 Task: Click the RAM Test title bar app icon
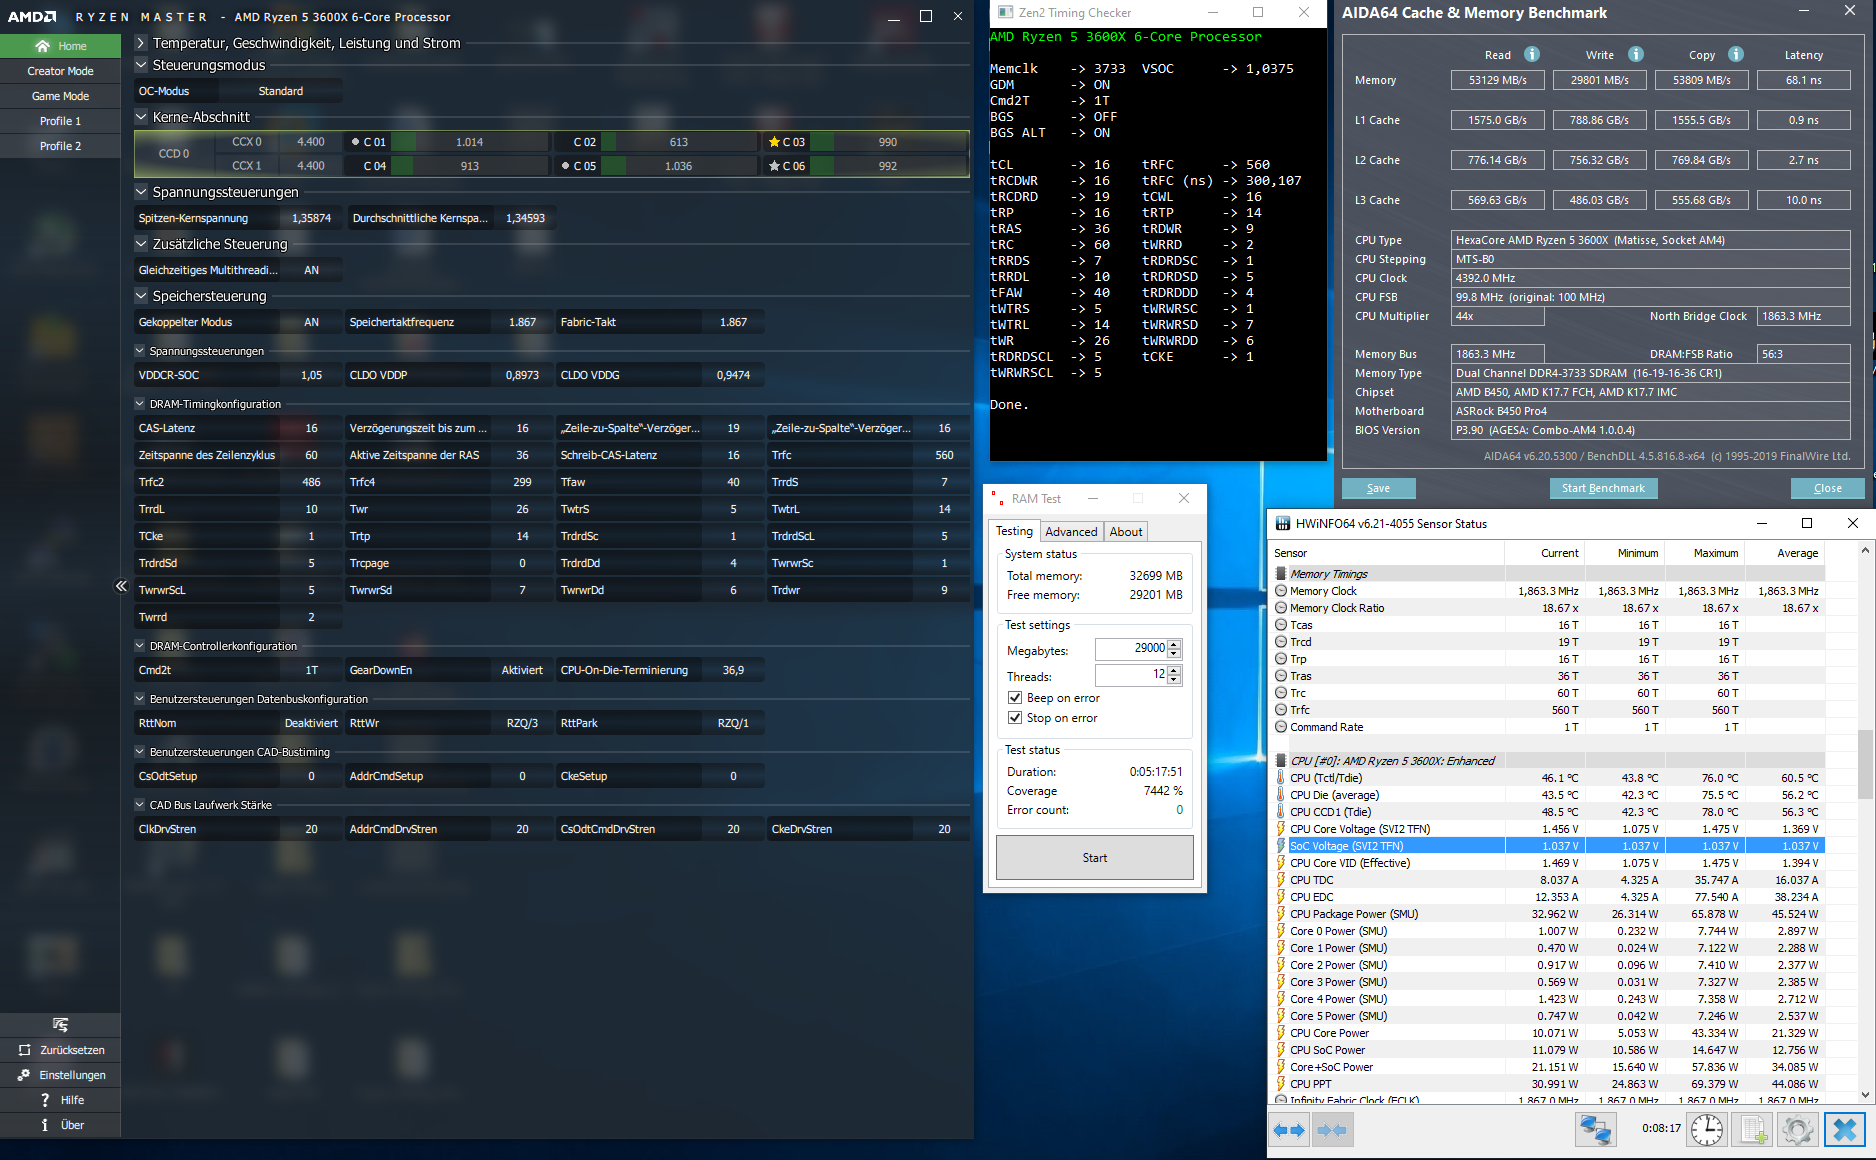click(x=997, y=498)
